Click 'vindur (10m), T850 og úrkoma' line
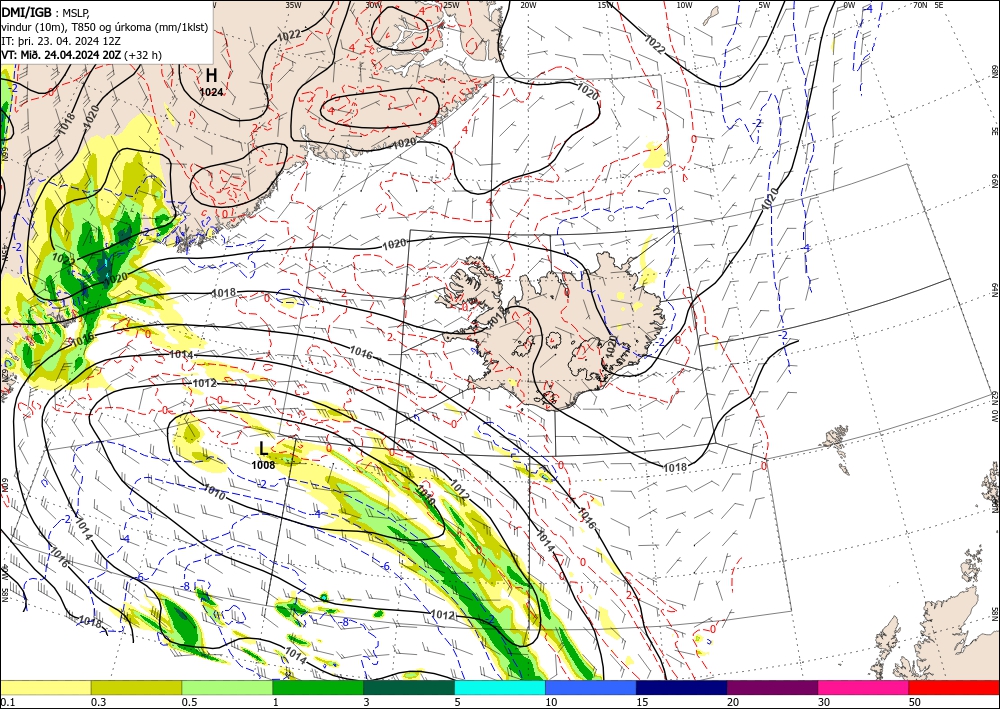This screenshot has width=1000, height=709. point(105,26)
